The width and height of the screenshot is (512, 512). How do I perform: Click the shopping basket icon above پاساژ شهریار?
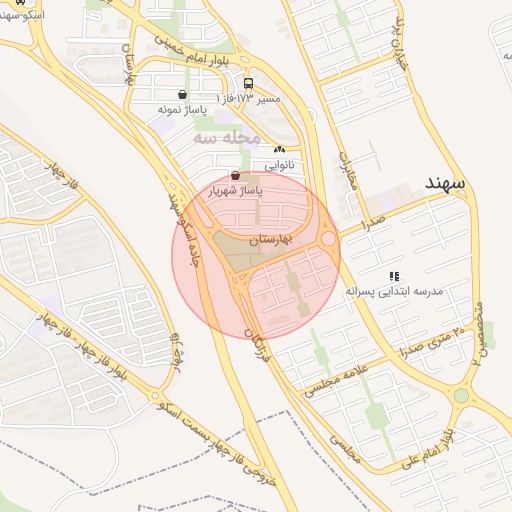[x=235, y=175]
